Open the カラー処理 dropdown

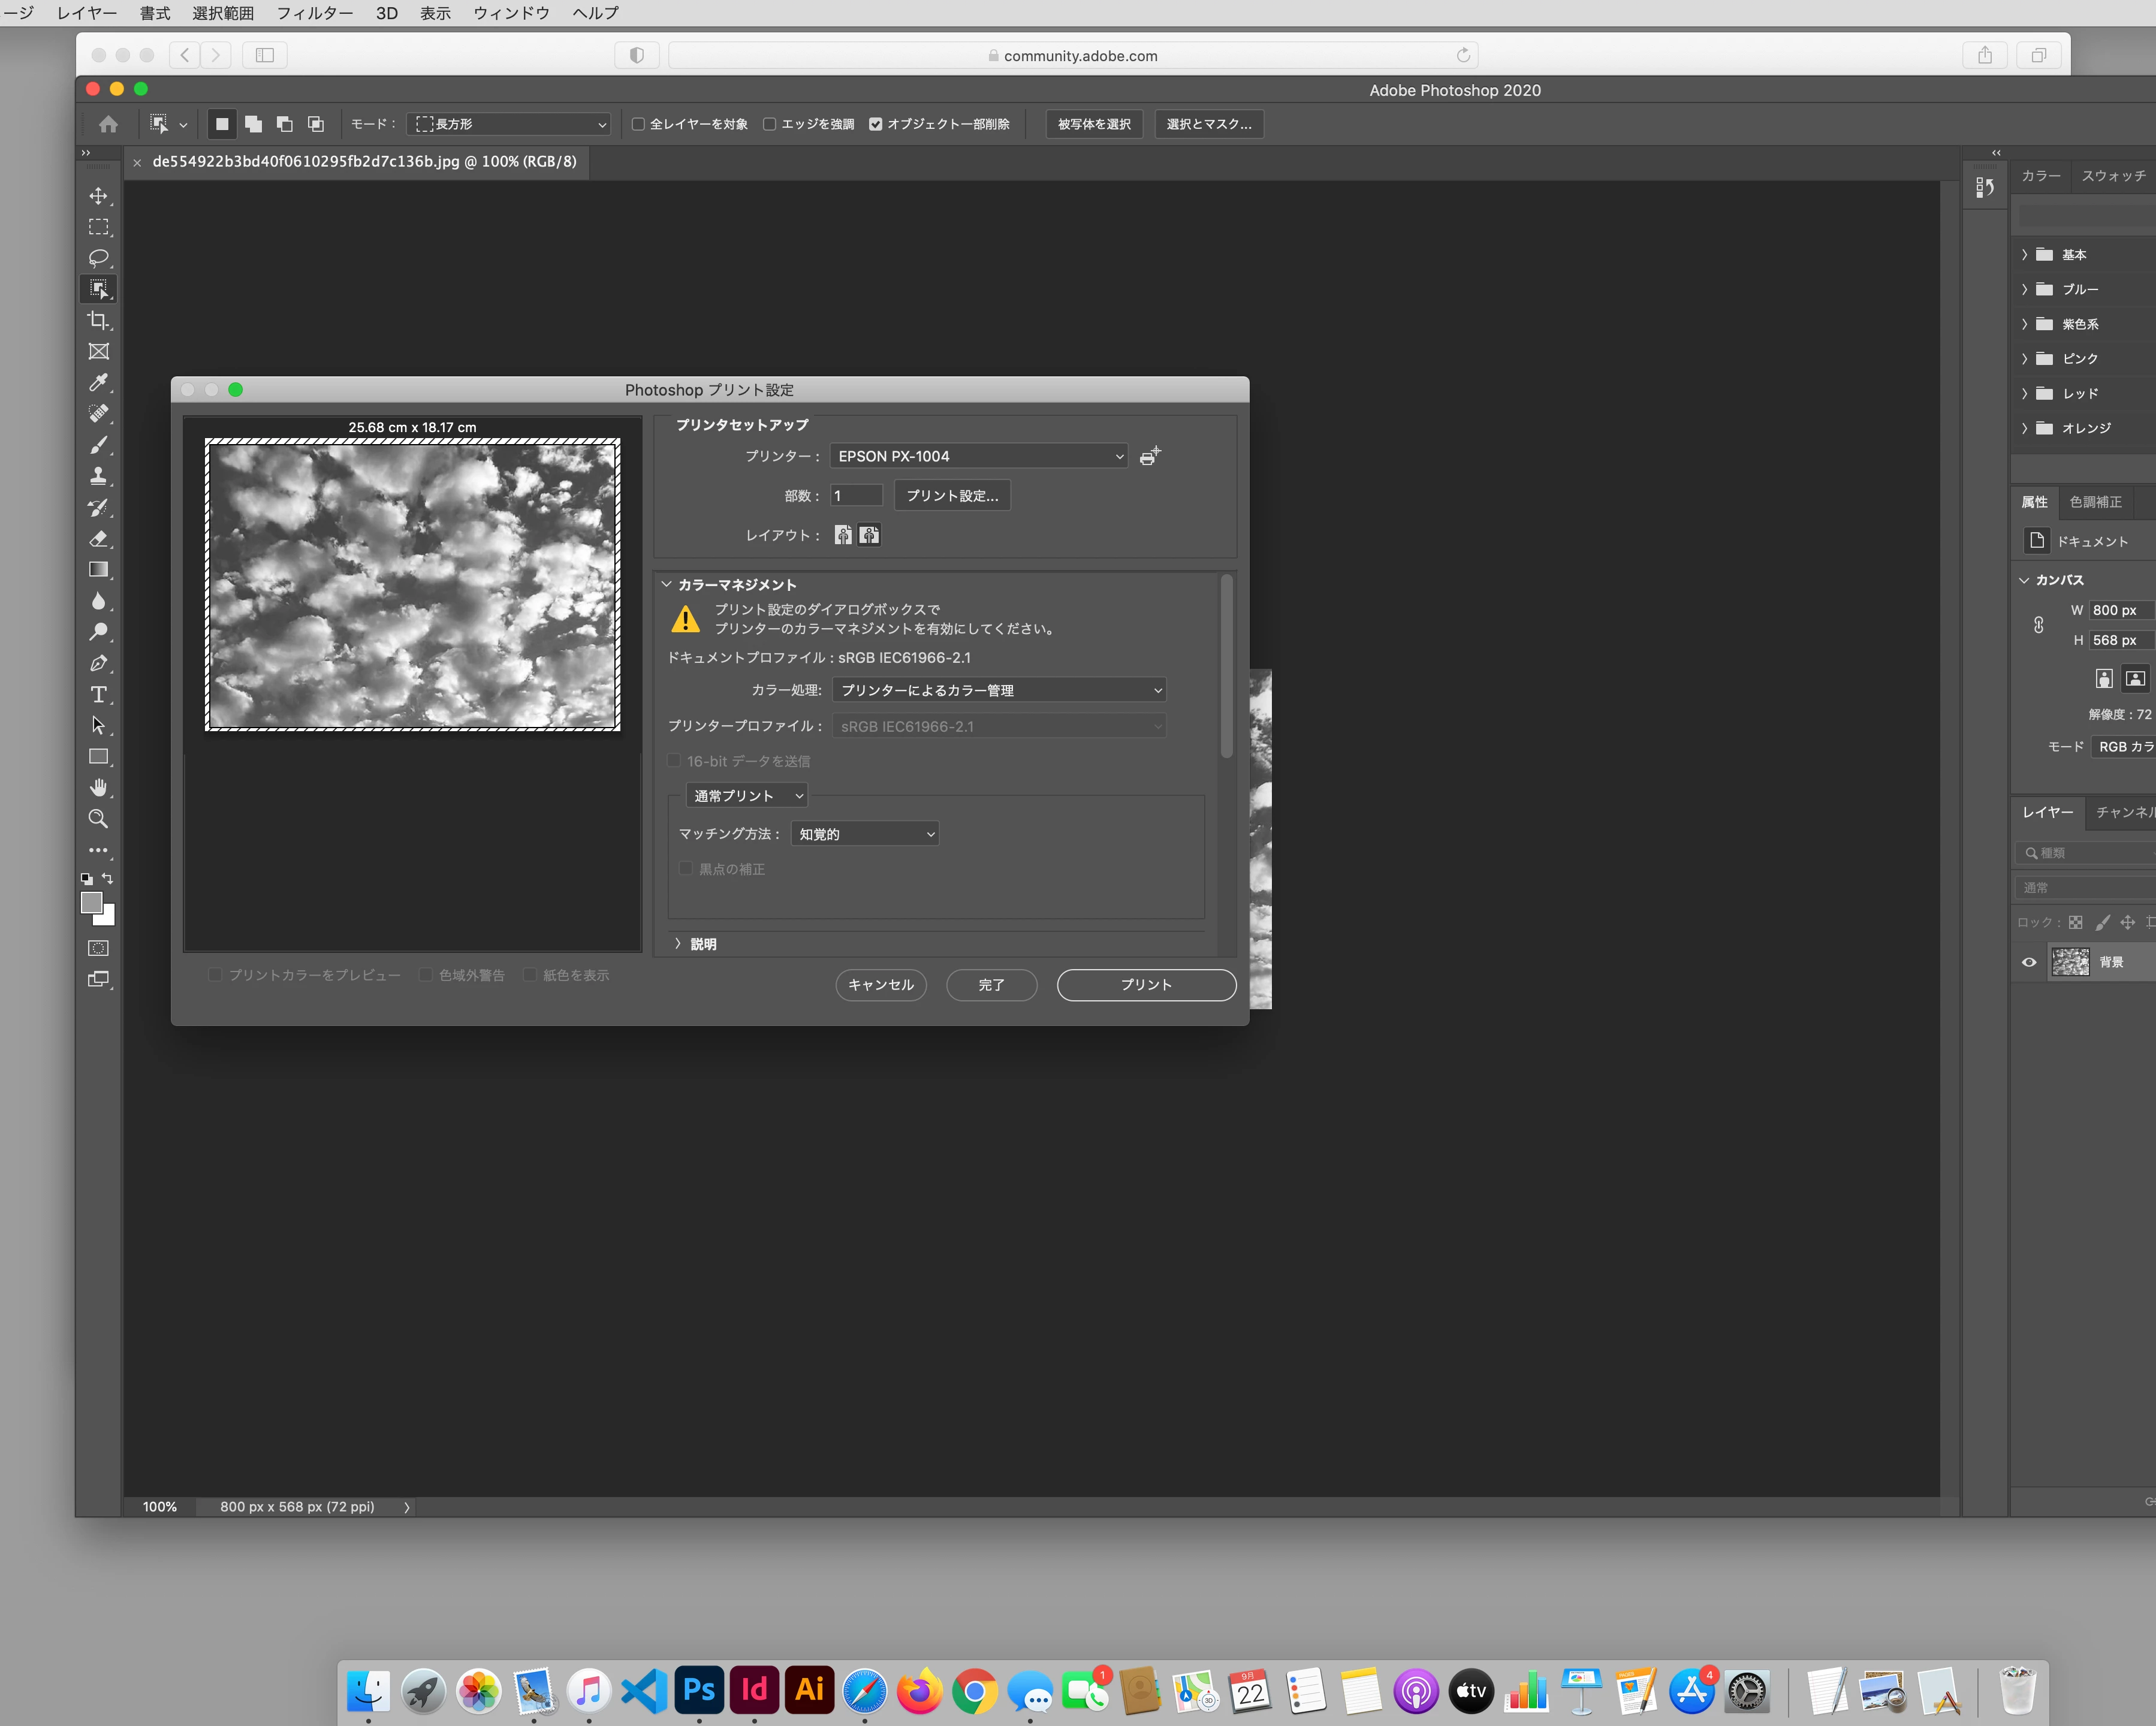tap(999, 690)
